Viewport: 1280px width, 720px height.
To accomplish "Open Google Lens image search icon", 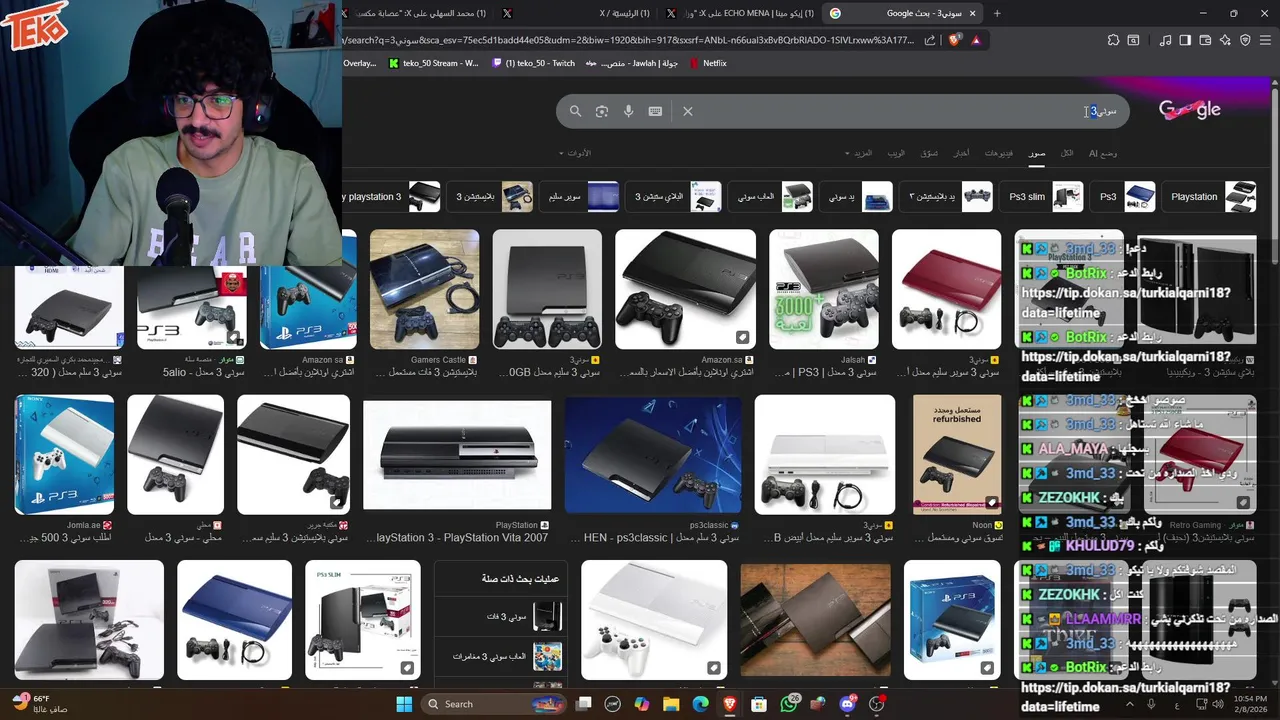I will (x=601, y=111).
